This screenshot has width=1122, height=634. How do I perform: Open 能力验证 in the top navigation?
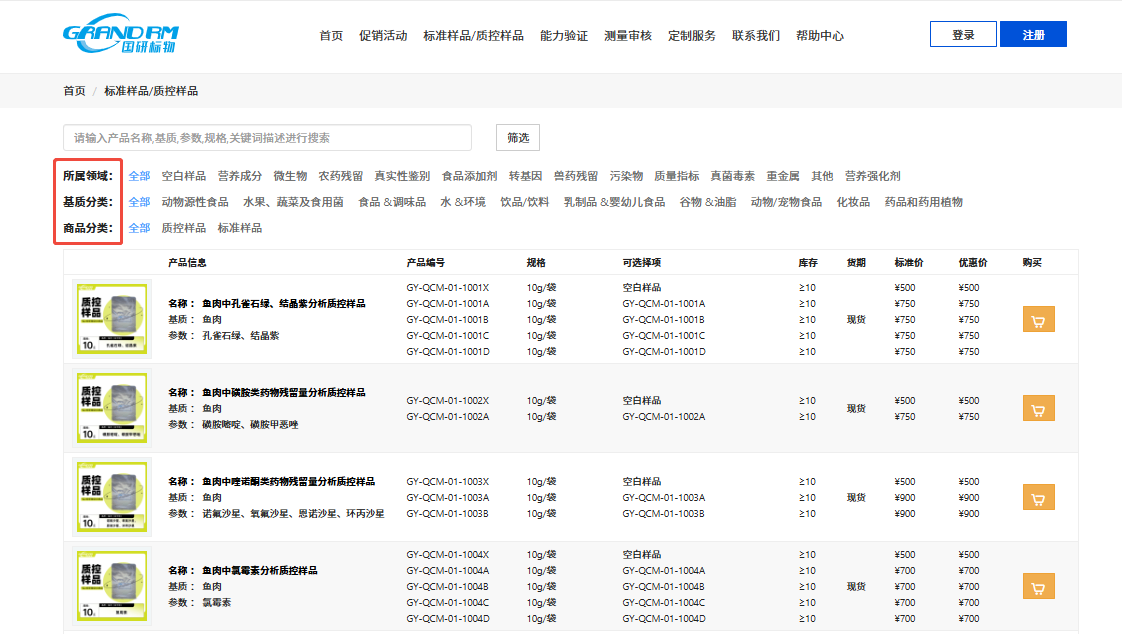[564, 36]
